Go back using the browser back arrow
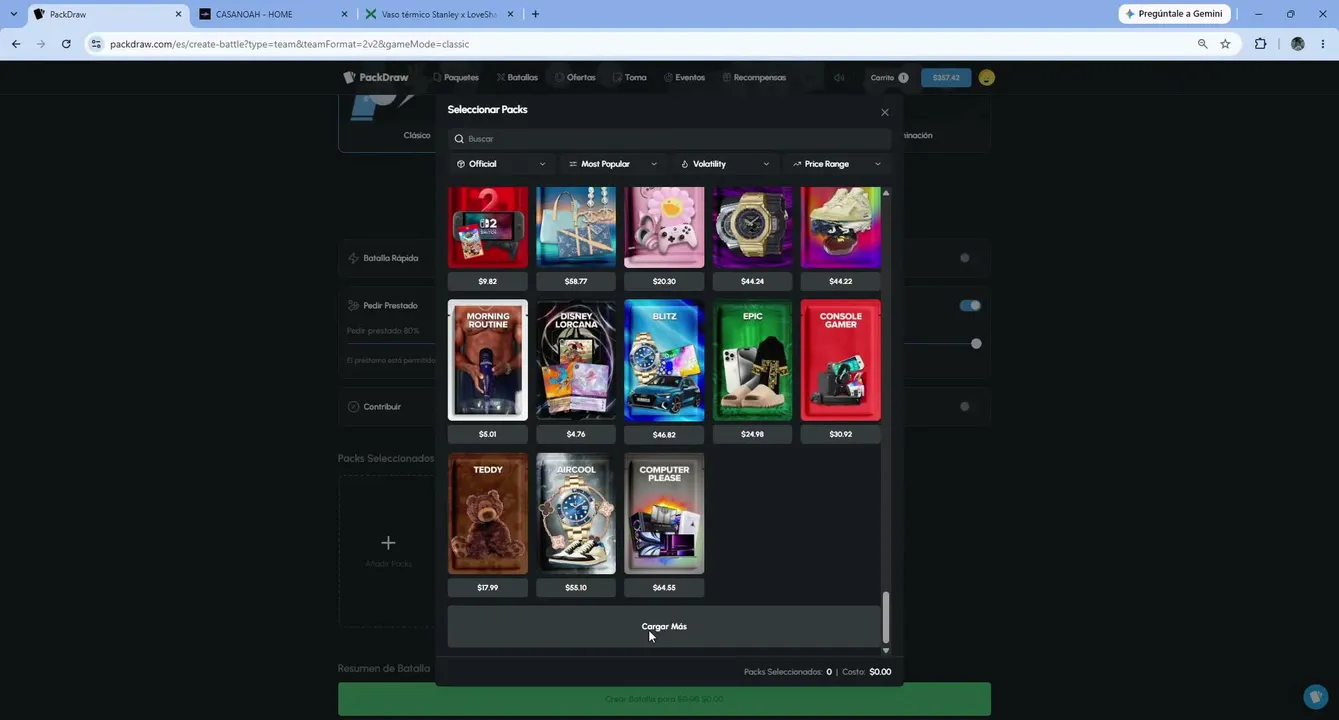The height and width of the screenshot is (720, 1339). (x=16, y=44)
